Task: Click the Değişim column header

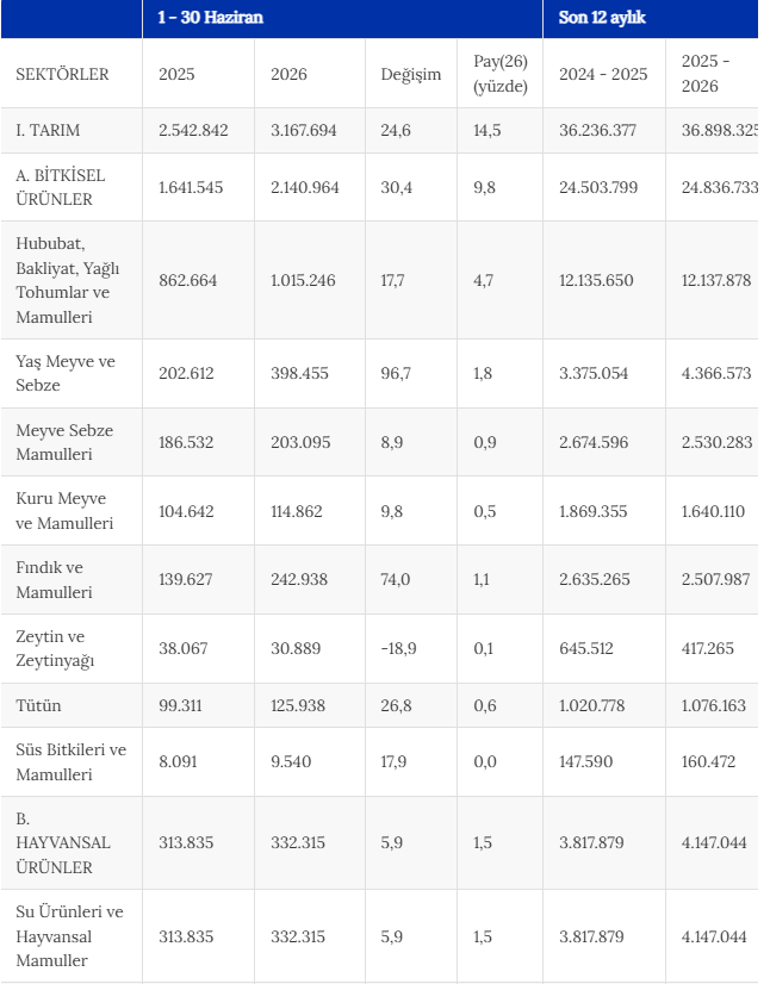Action: tap(410, 74)
